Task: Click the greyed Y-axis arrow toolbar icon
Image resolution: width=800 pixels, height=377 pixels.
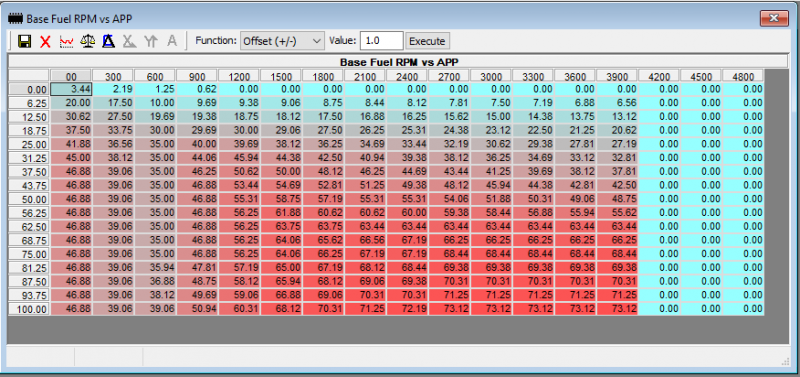Action: pos(151,41)
